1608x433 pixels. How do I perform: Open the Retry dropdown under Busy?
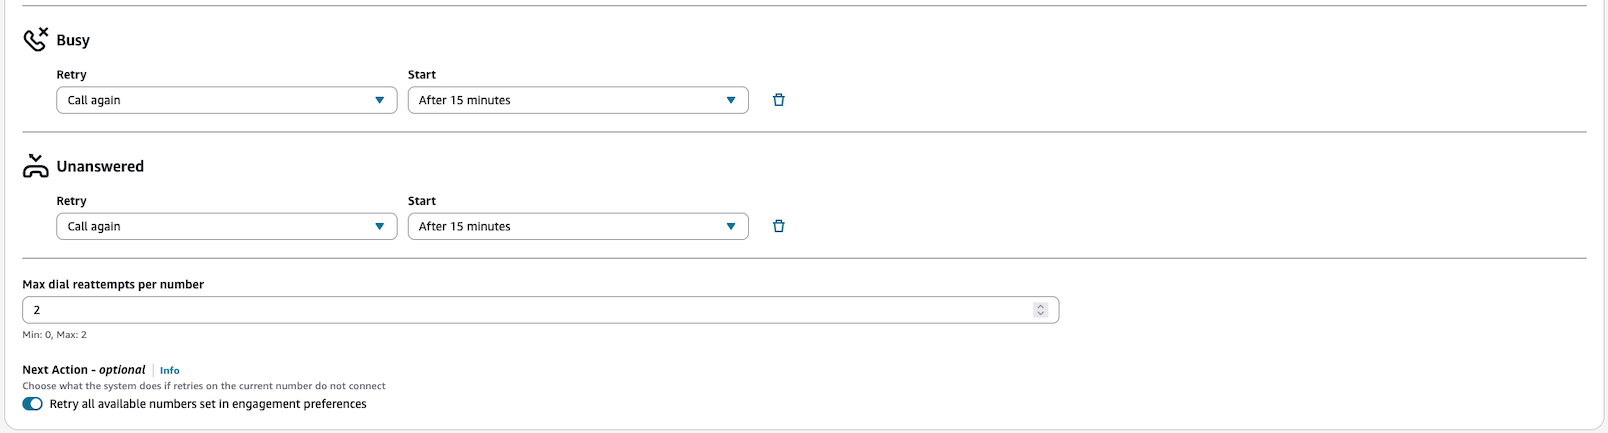226,100
